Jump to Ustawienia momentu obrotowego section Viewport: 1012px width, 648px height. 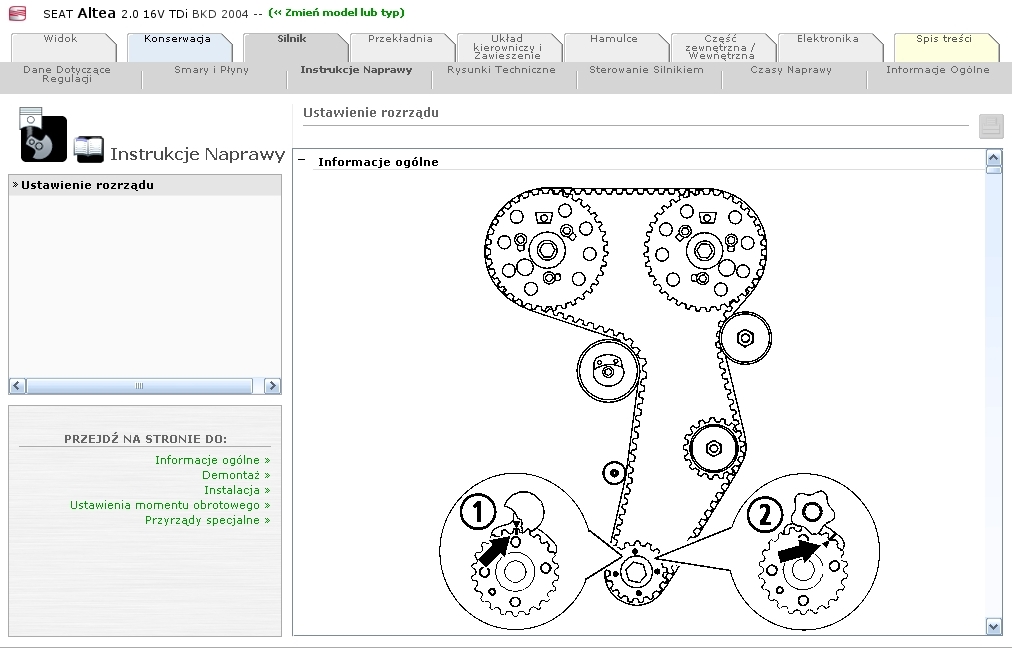(170, 505)
